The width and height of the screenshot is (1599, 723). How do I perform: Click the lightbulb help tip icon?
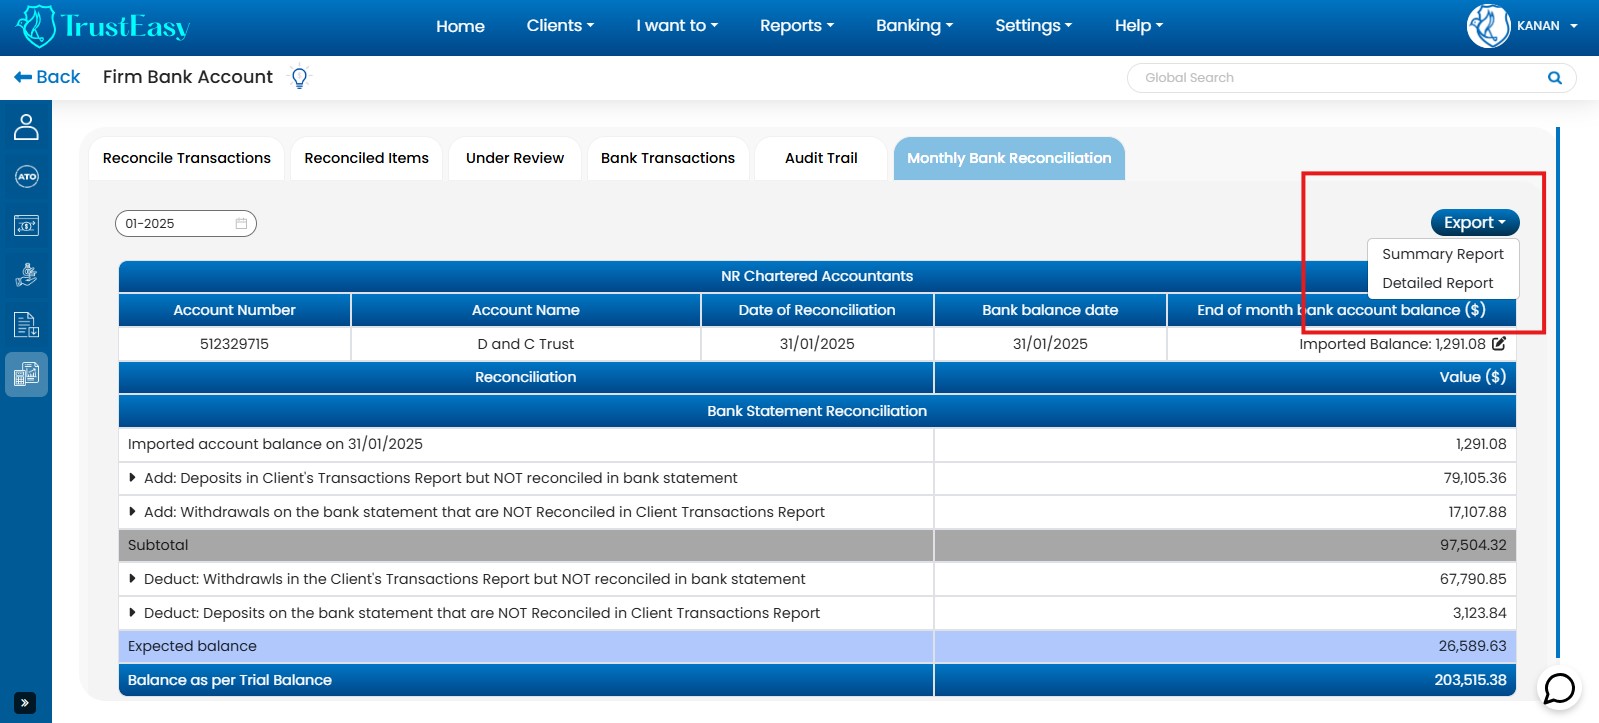point(299,77)
